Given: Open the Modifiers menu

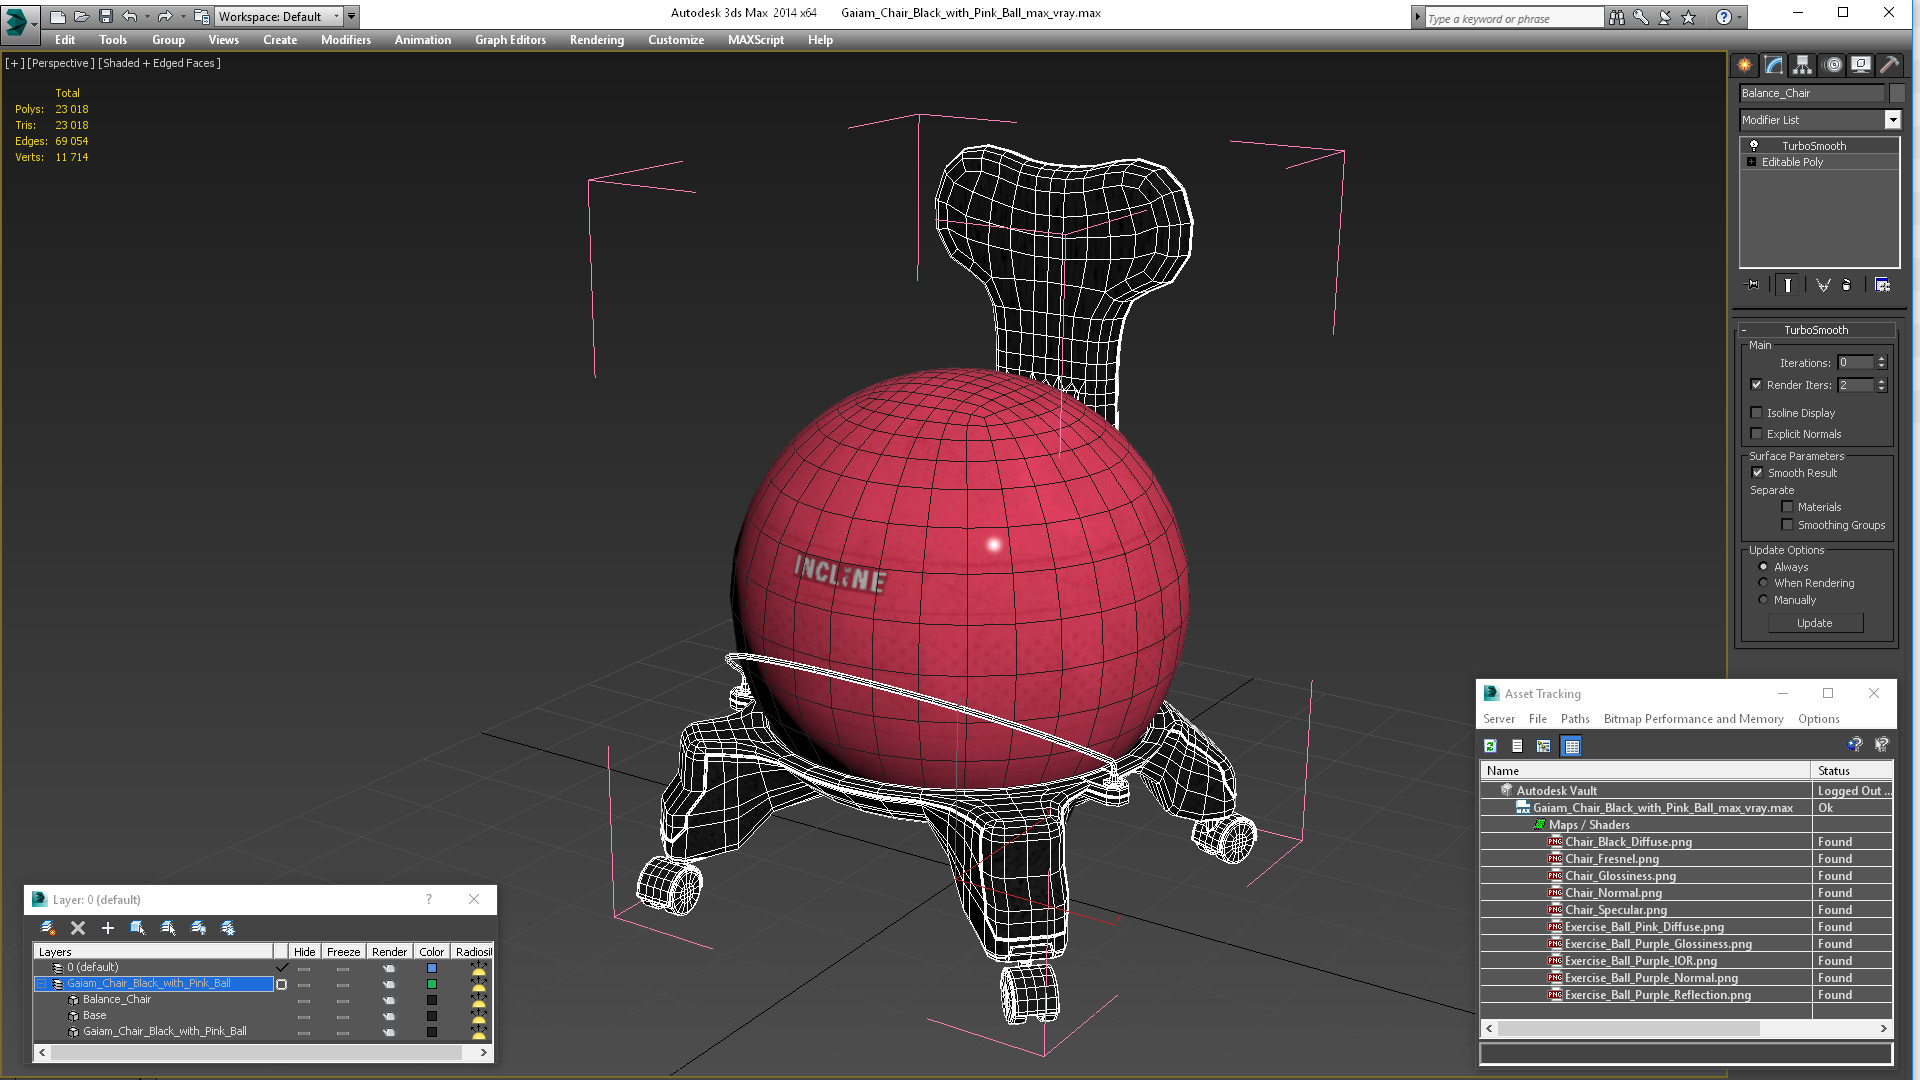Looking at the screenshot, I should (346, 40).
